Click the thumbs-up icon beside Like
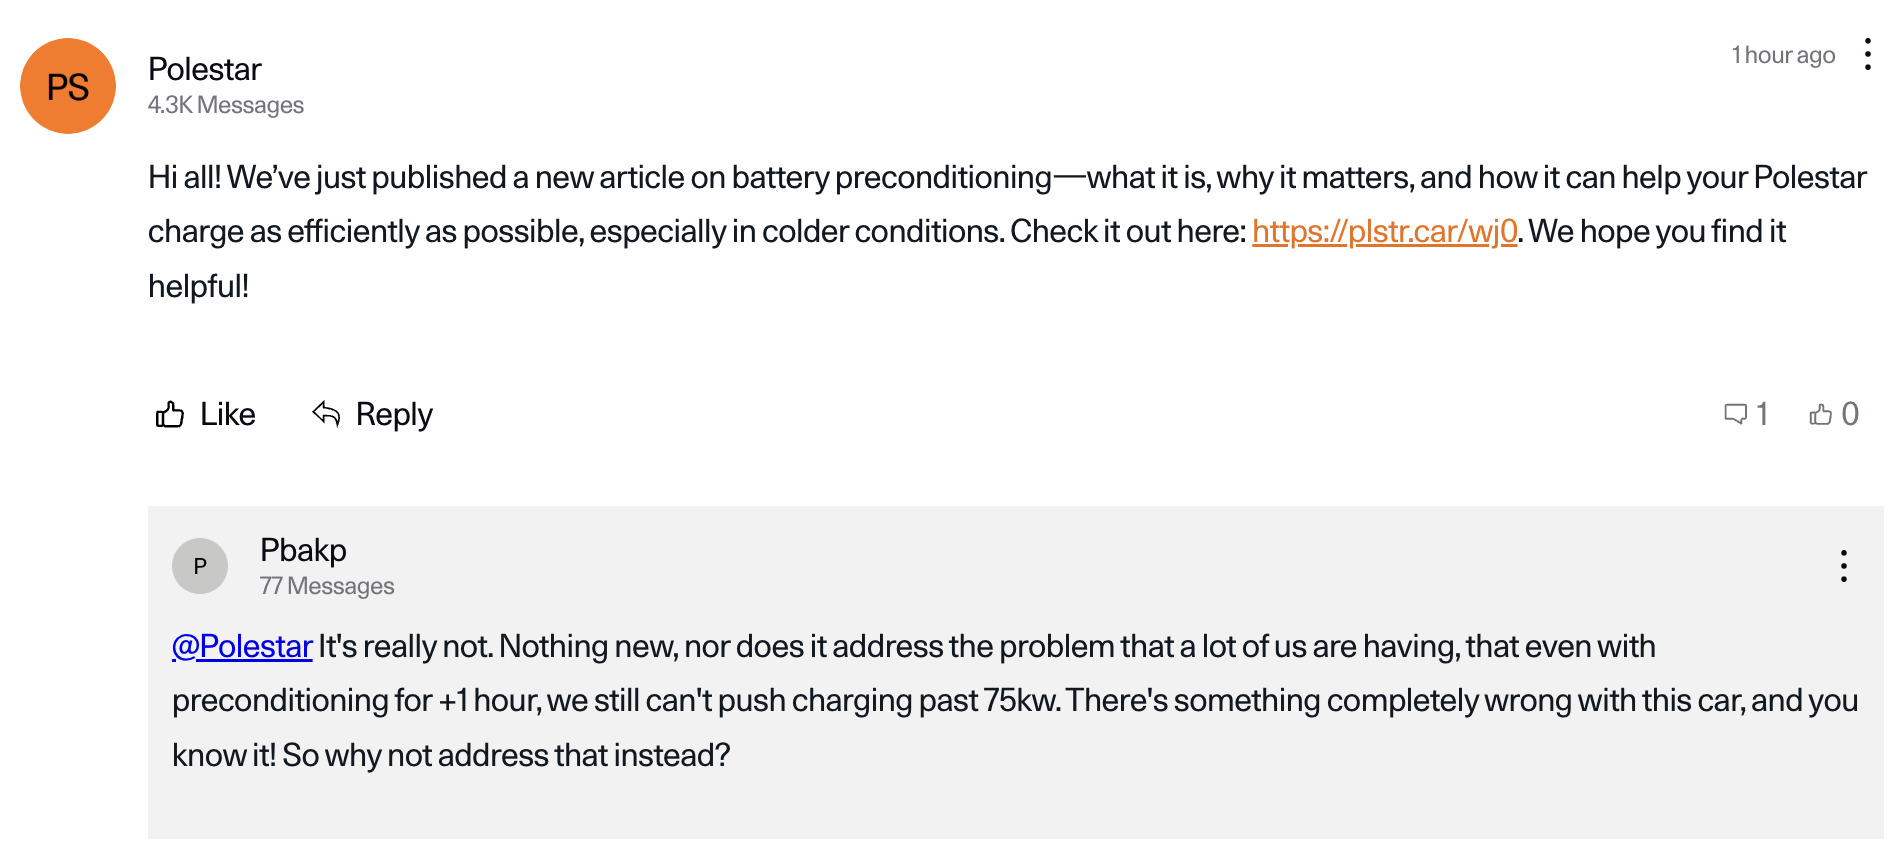 point(170,414)
